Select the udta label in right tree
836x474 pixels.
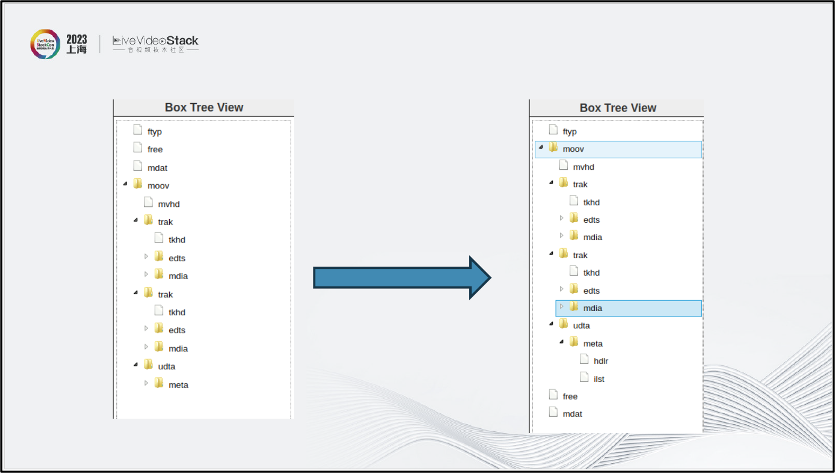pos(581,325)
